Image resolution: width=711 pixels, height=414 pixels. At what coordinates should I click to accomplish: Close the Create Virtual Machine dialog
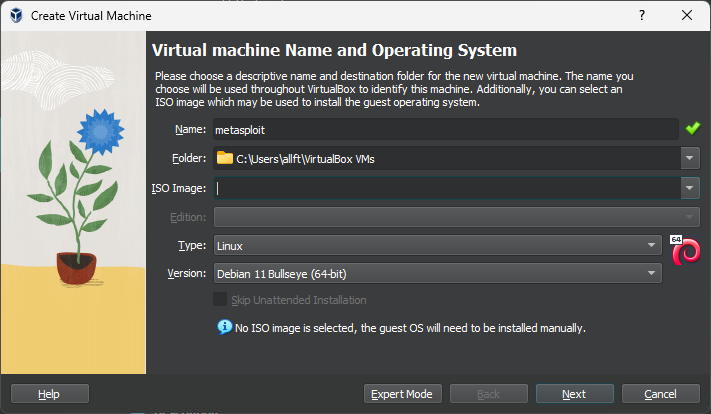[687, 15]
